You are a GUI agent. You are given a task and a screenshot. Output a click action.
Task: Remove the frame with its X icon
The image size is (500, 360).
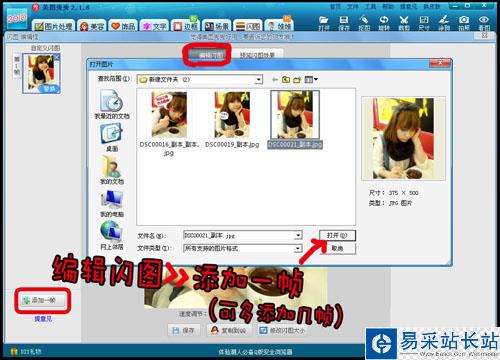(57, 57)
